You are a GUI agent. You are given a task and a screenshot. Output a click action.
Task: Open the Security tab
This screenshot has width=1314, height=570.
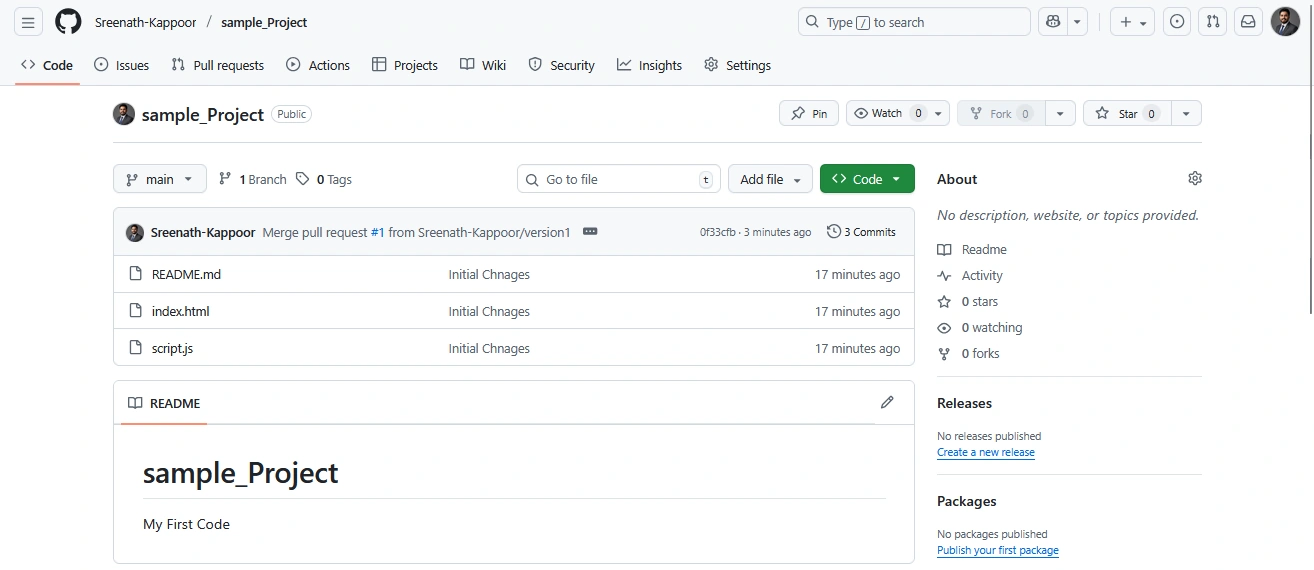[x=561, y=65]
